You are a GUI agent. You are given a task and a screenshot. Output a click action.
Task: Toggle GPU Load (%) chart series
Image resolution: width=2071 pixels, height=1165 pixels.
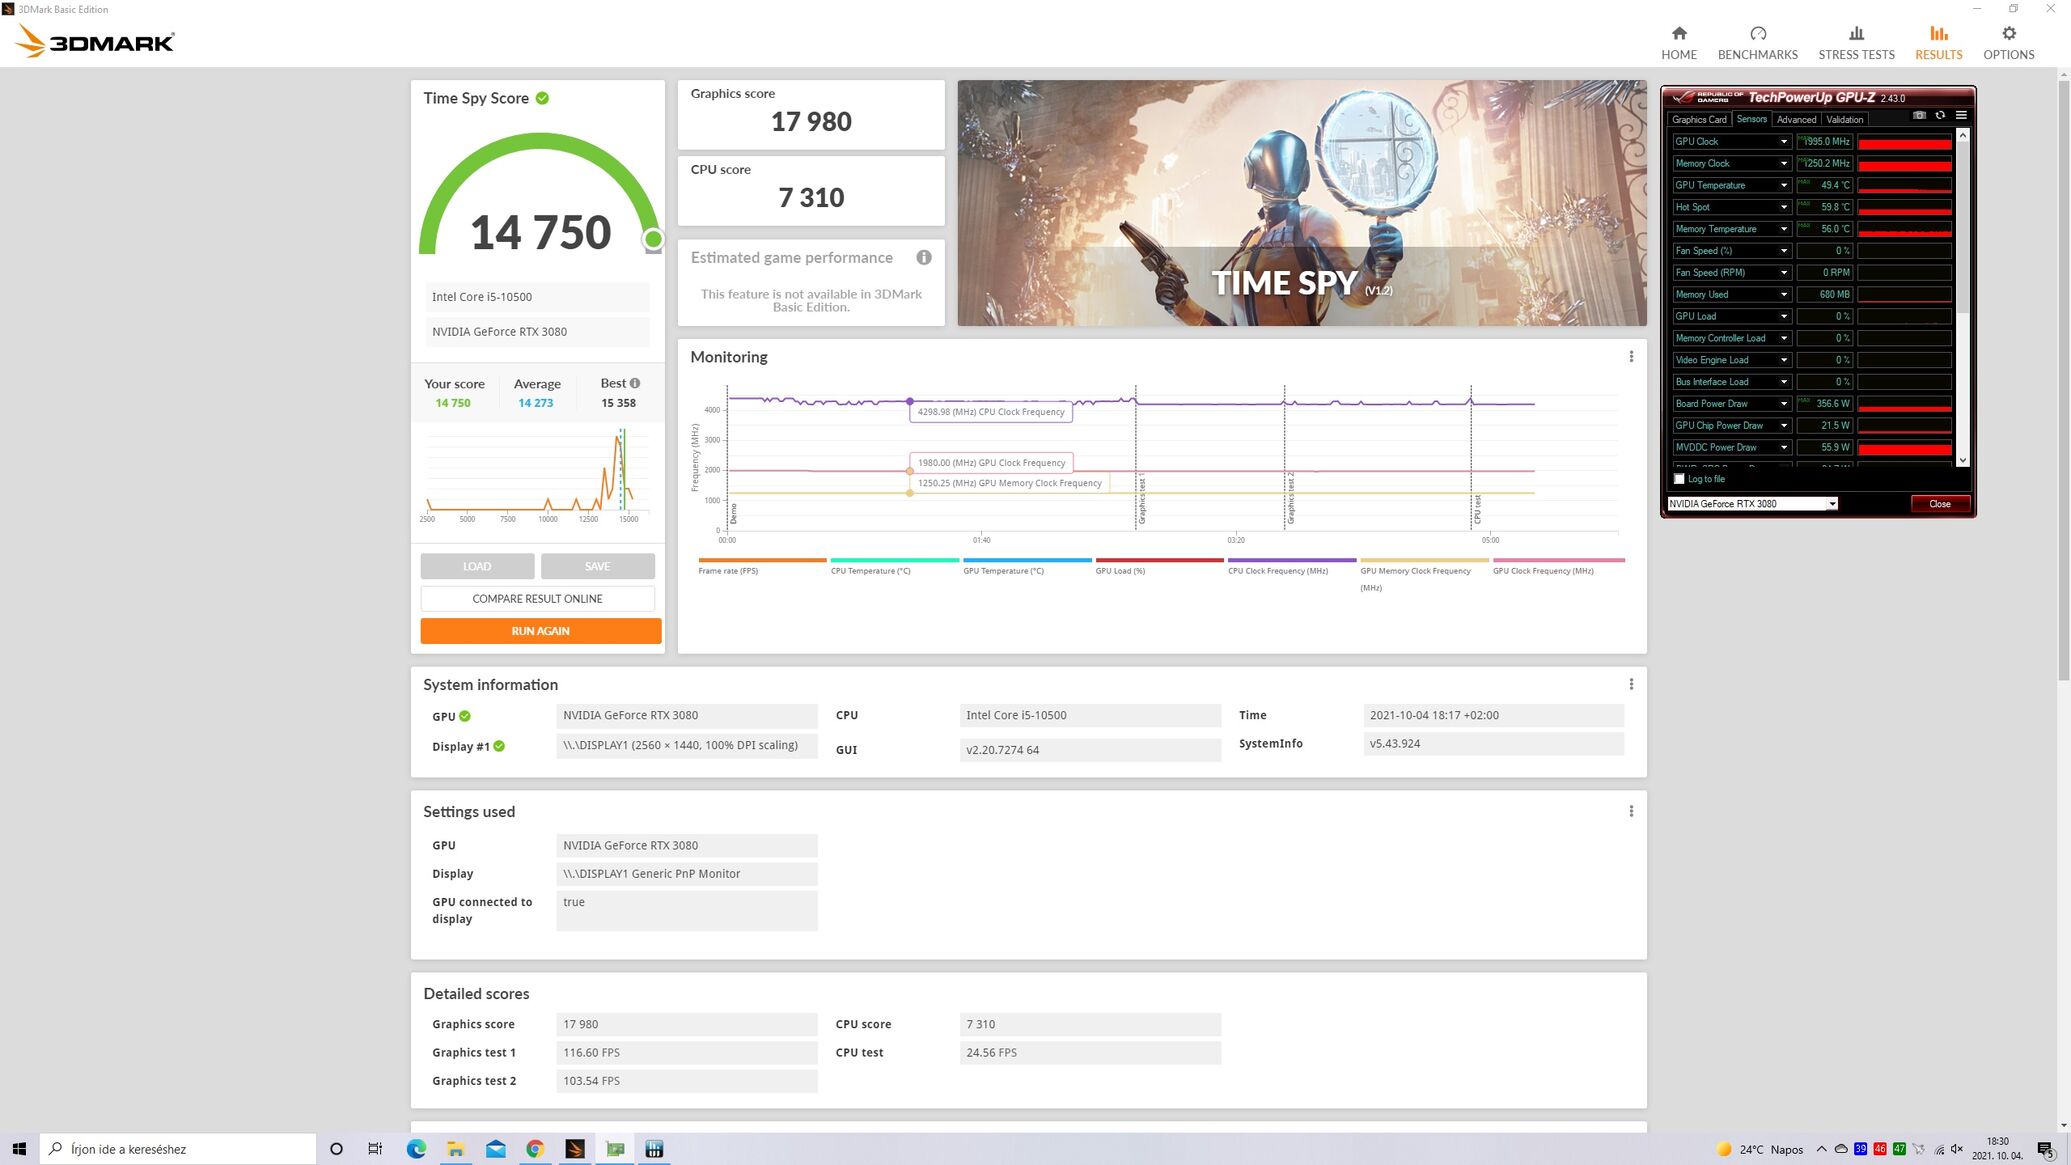tap(1159, 566)
